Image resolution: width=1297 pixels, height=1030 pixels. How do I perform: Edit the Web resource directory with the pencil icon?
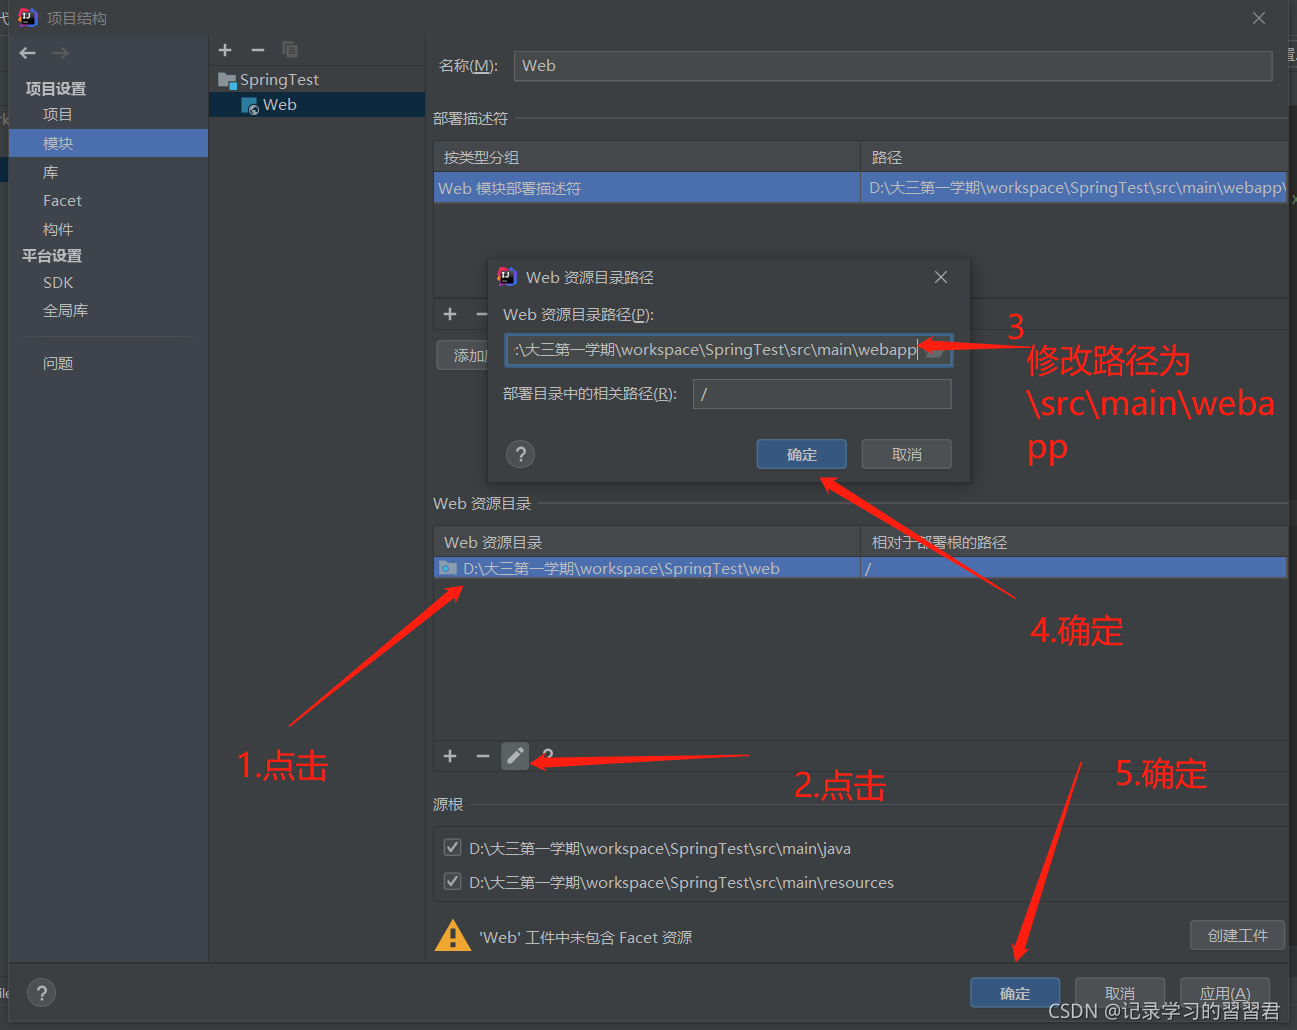[x=515, y=756]
